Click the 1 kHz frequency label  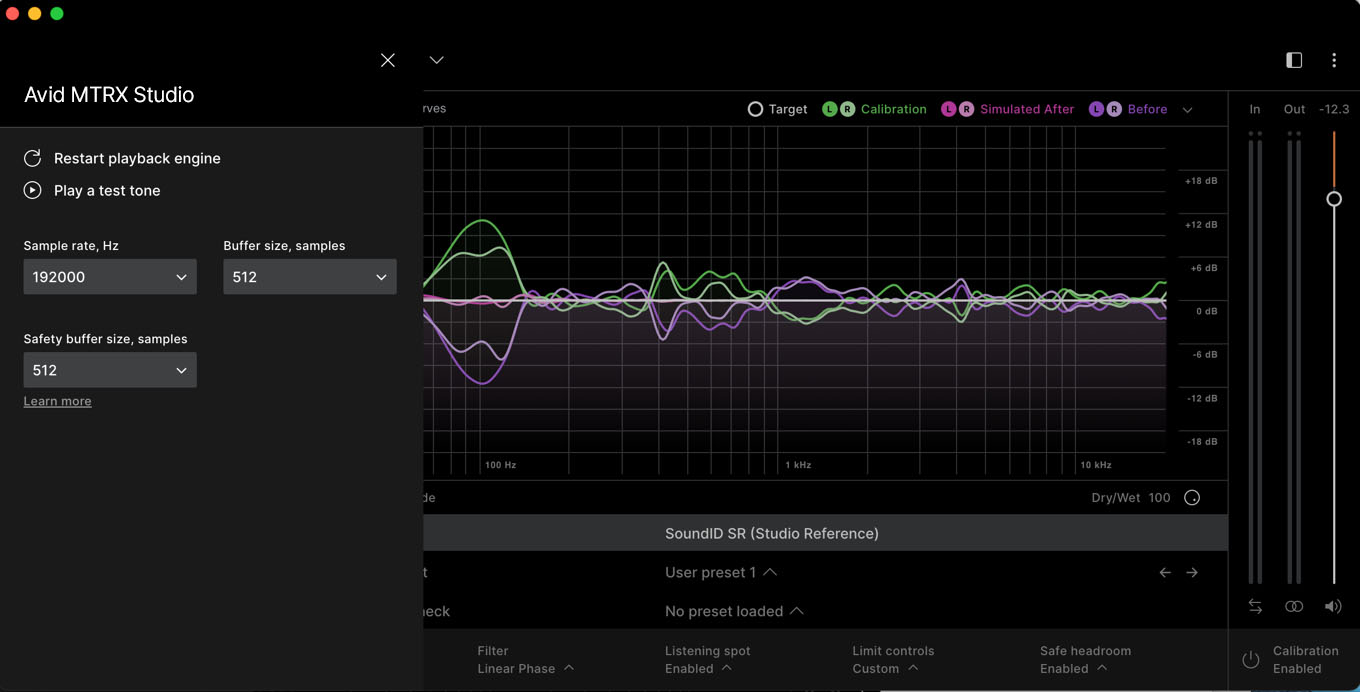798,465
